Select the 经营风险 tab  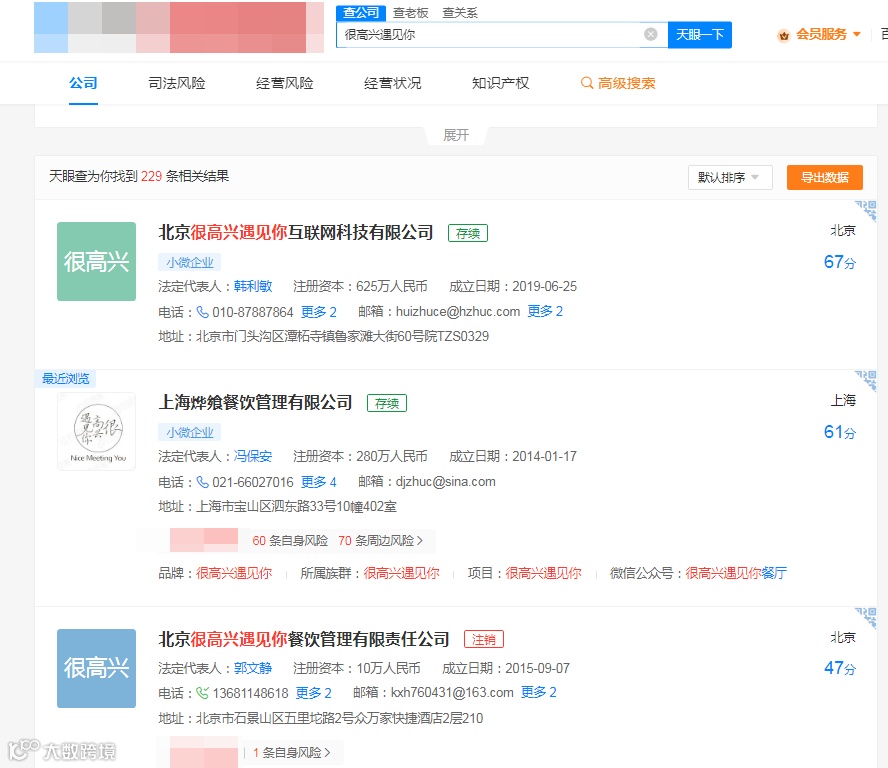pyautogui.click(x=284, y=83)
